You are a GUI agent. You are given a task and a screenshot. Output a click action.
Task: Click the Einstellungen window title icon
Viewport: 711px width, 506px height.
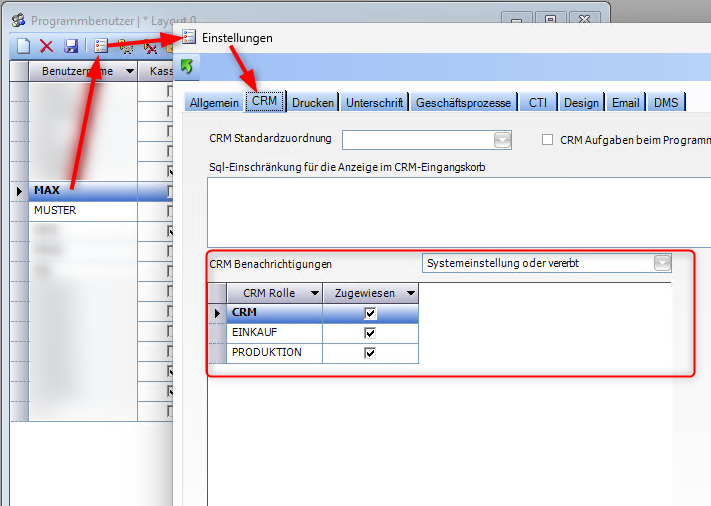[190, 37]
